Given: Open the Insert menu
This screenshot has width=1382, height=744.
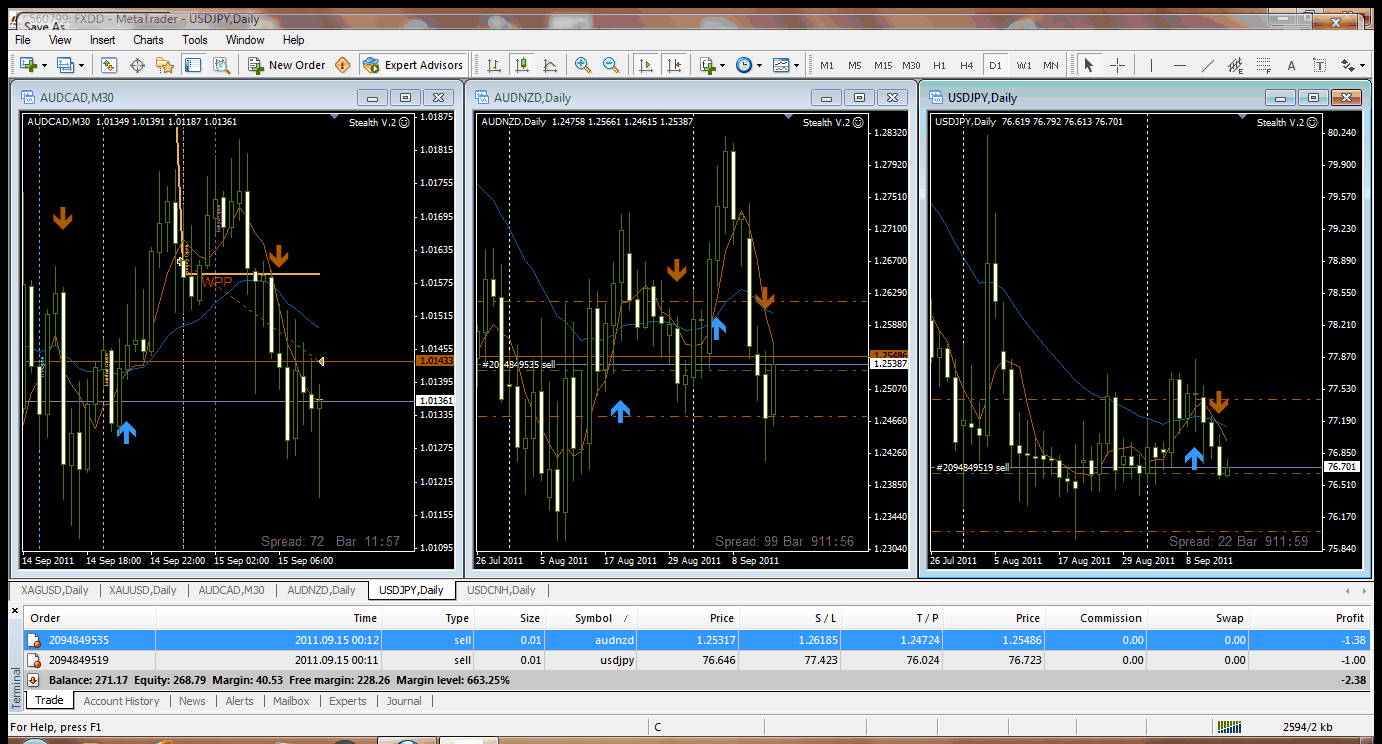Looking at the screenshot, I should tap(102, 40).
